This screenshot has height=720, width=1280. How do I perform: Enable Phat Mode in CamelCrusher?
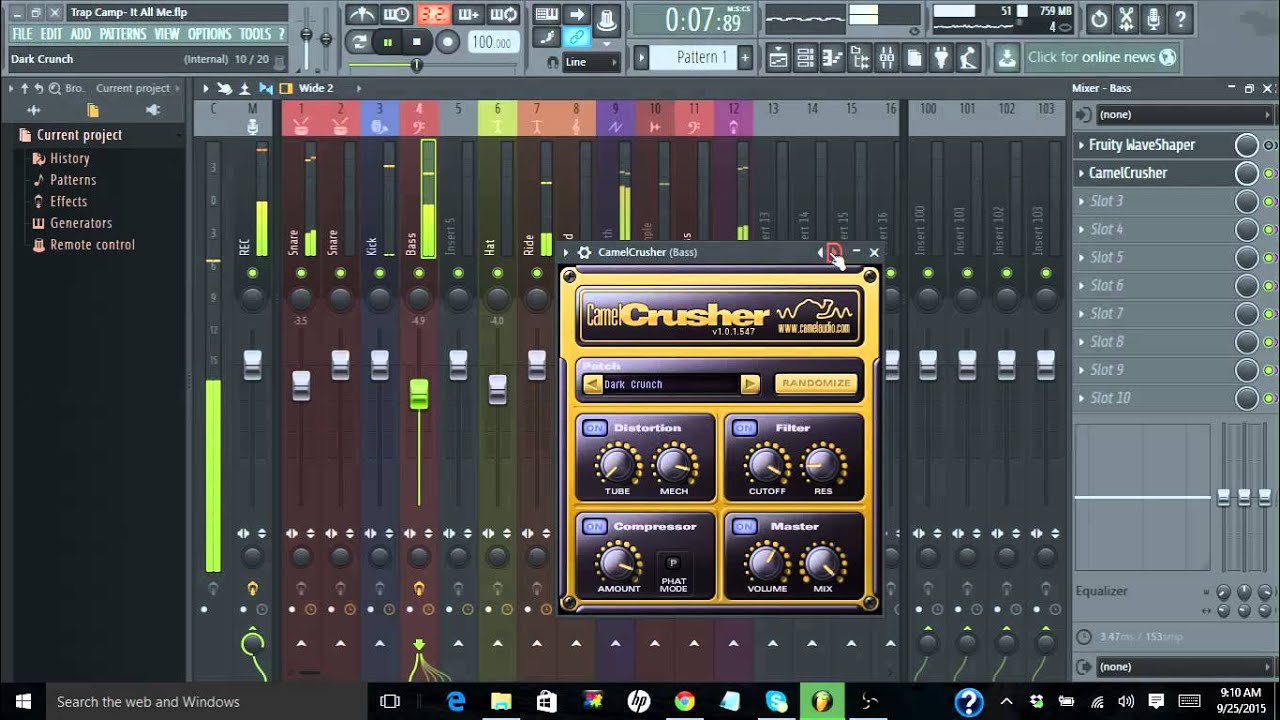pos(673,563)
